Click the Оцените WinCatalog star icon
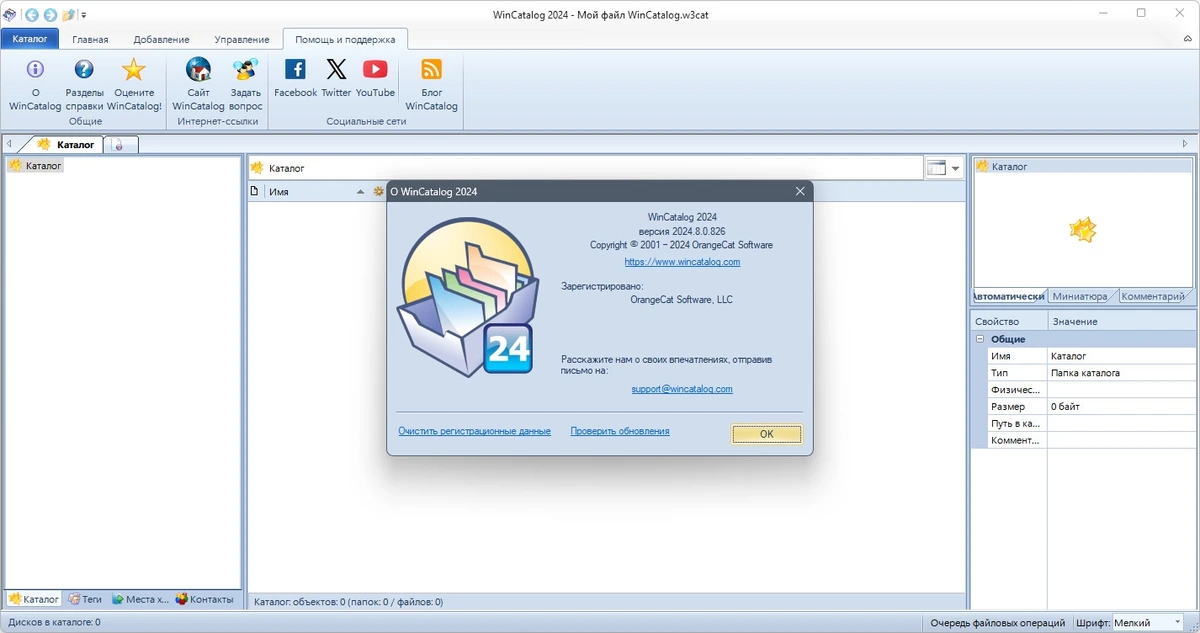 pos(133,70)
